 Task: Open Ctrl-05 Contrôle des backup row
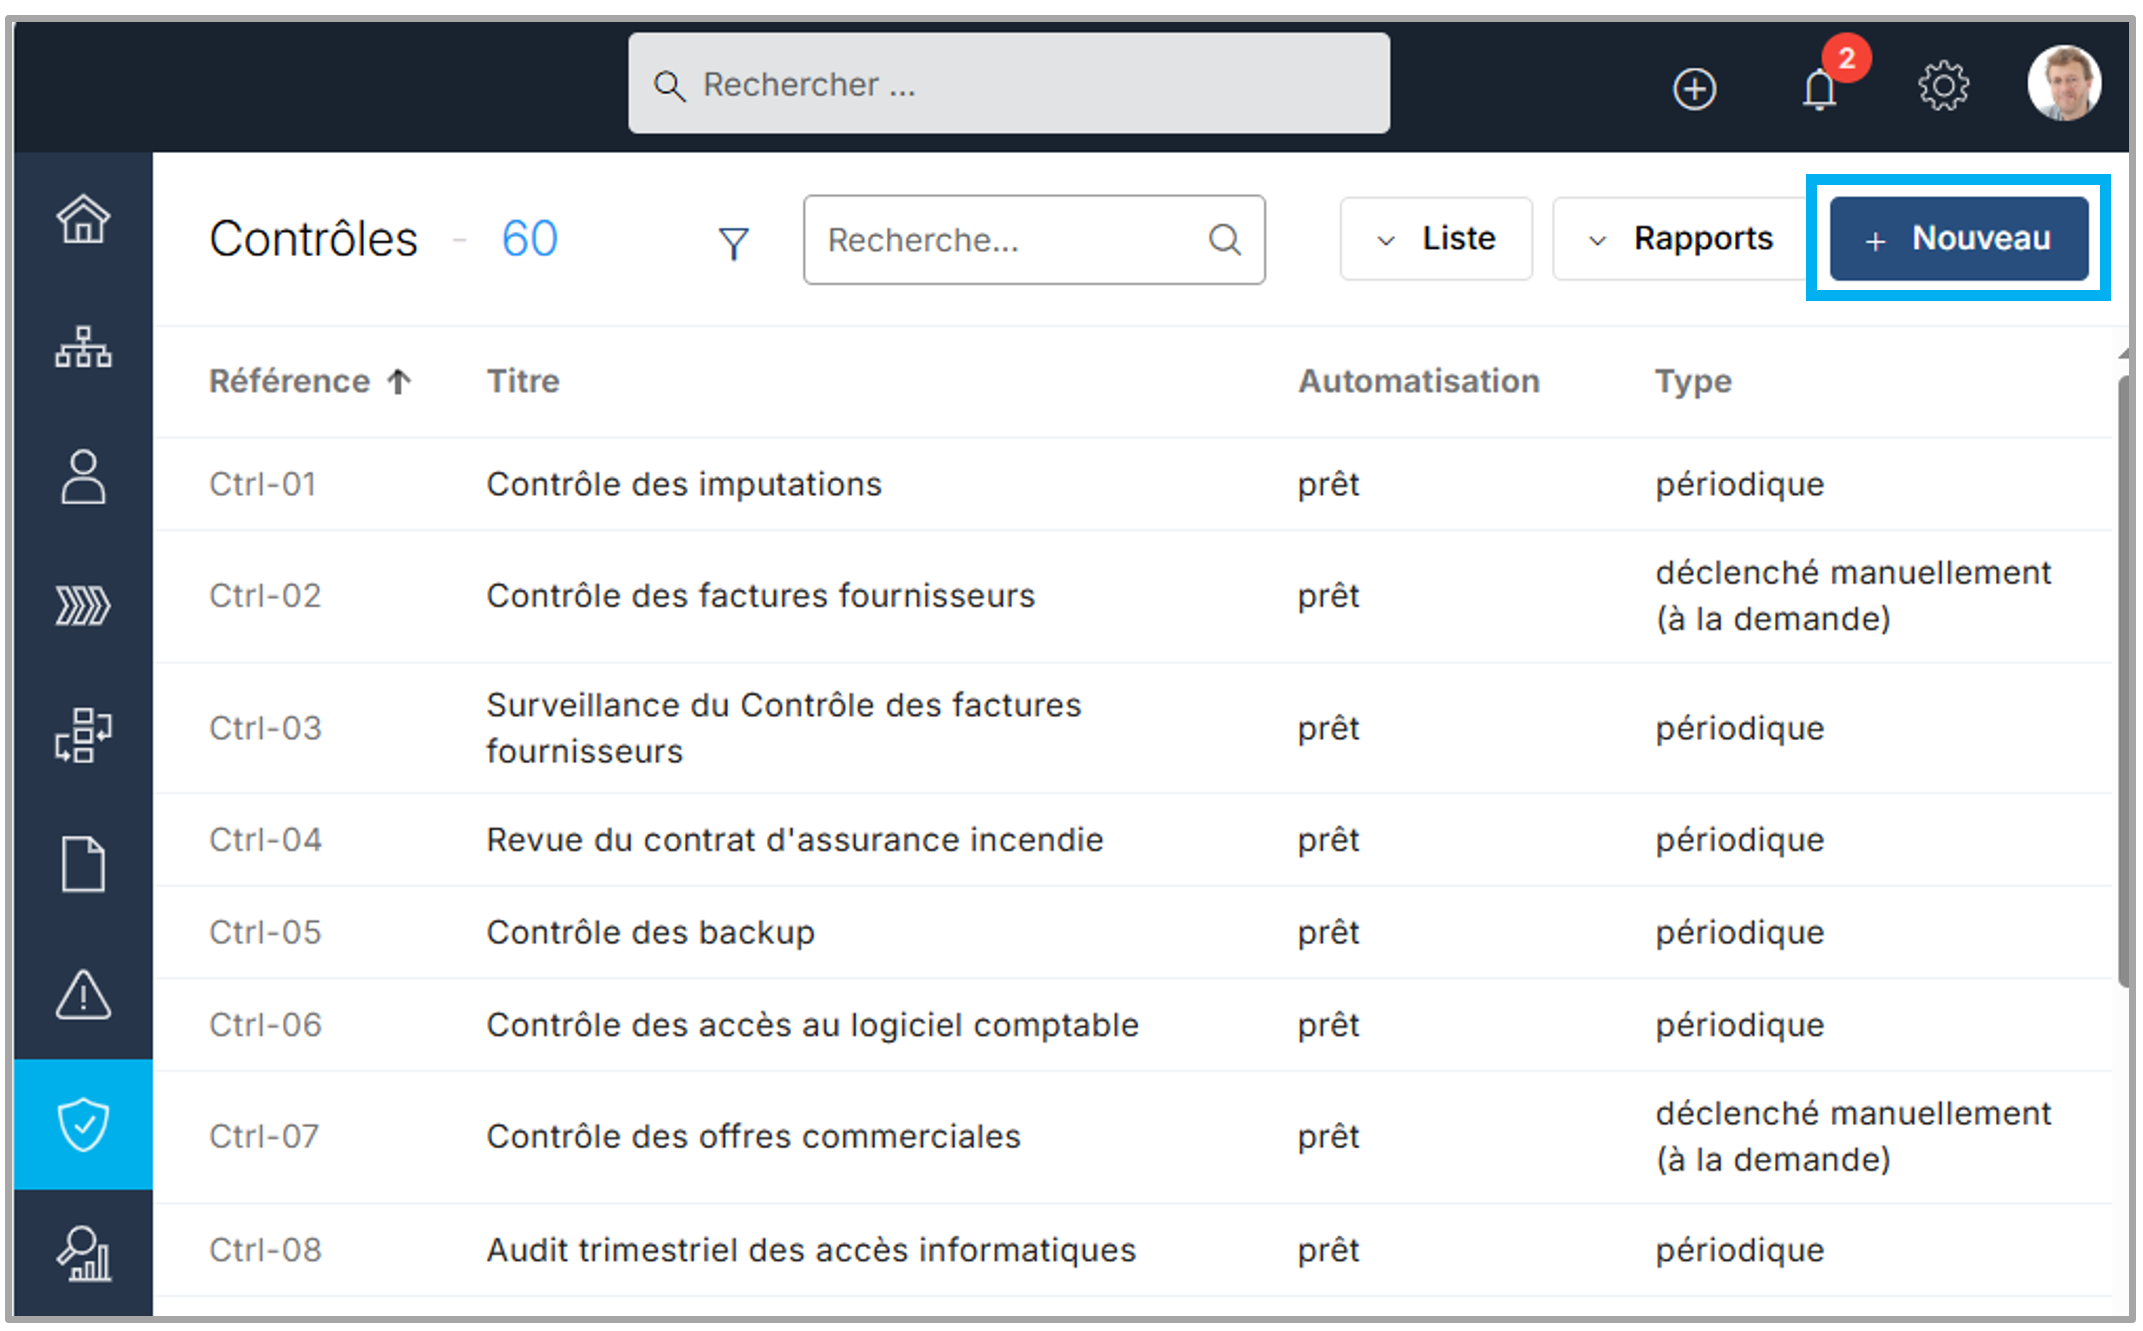tap(650, 932)
